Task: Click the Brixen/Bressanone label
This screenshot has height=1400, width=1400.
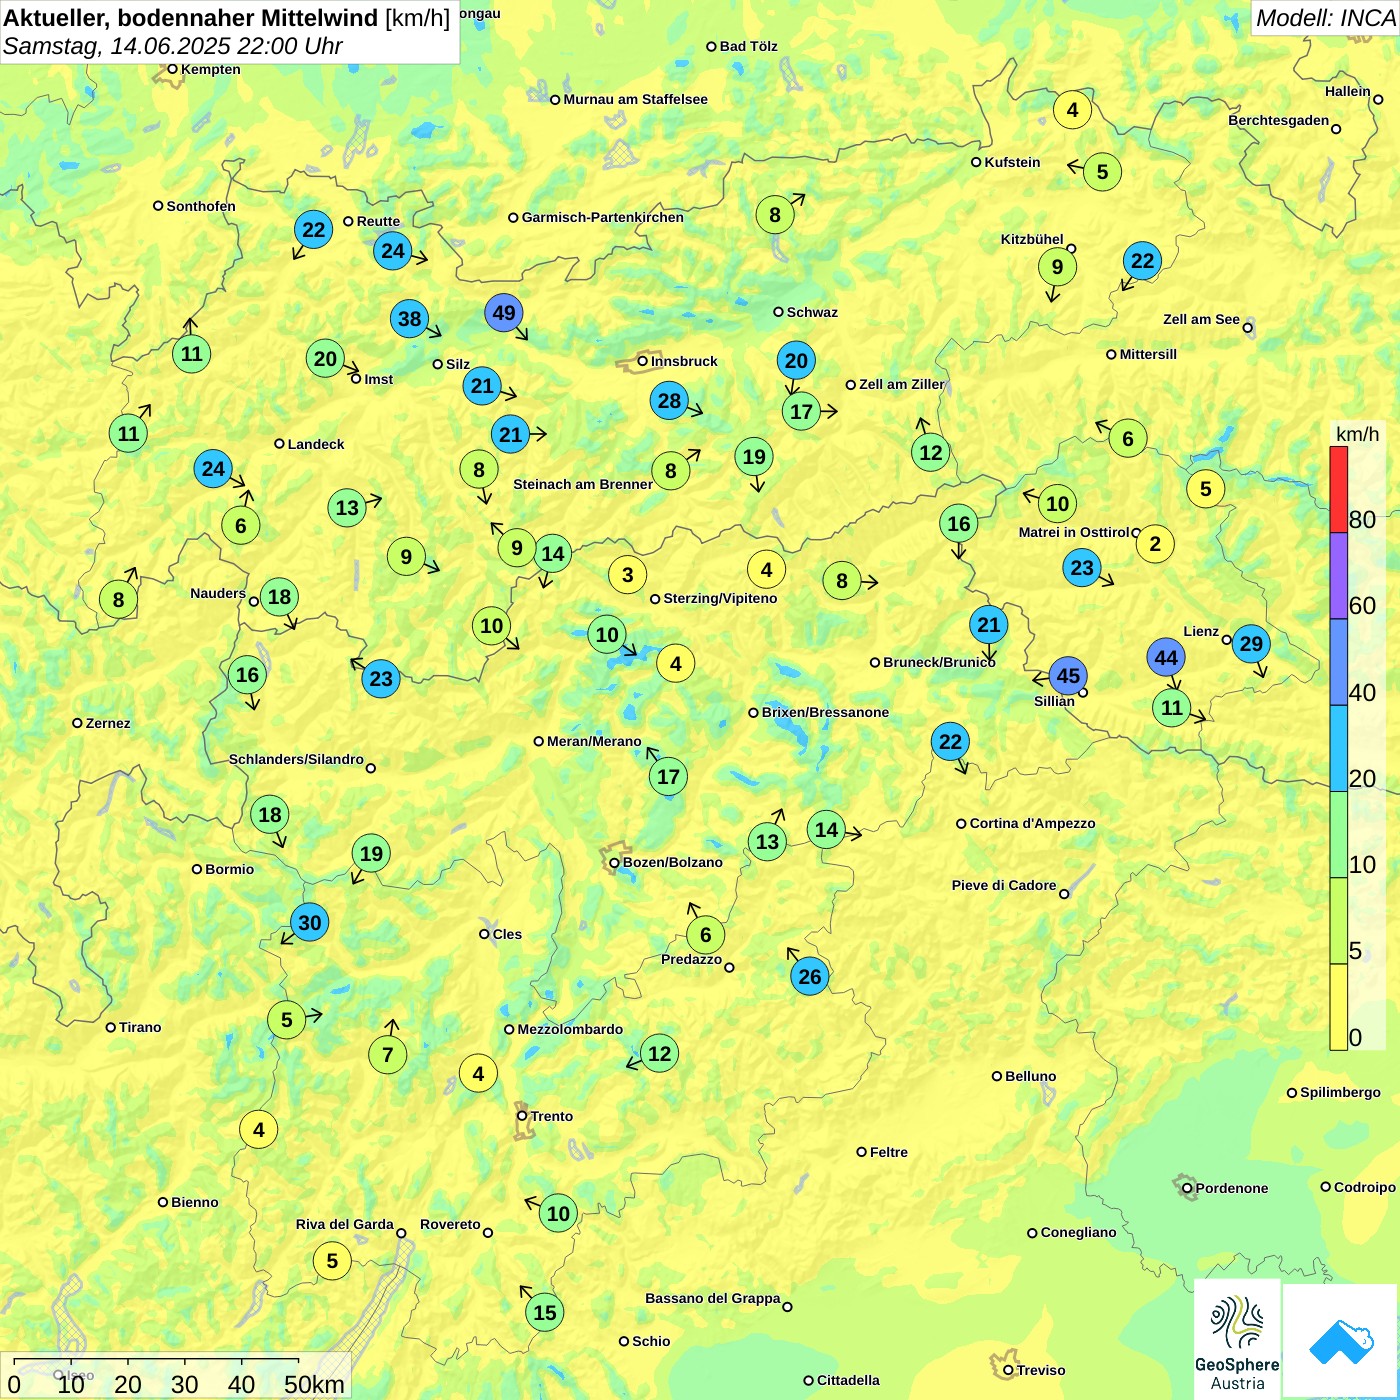Action: (825, 712)
